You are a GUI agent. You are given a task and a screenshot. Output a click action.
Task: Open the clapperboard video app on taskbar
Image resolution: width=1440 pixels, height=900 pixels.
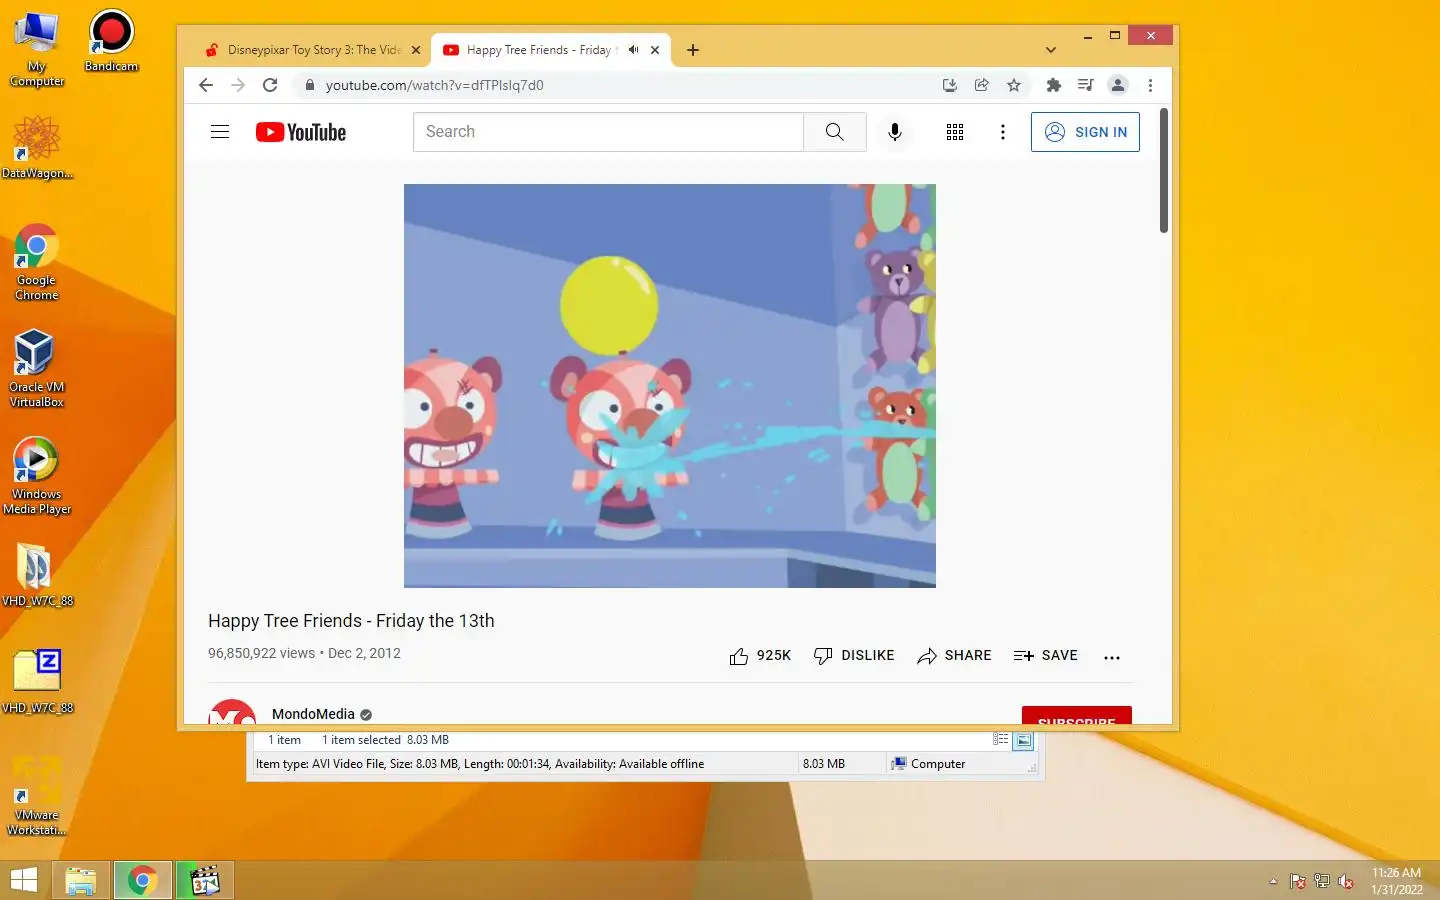[205, 880]
